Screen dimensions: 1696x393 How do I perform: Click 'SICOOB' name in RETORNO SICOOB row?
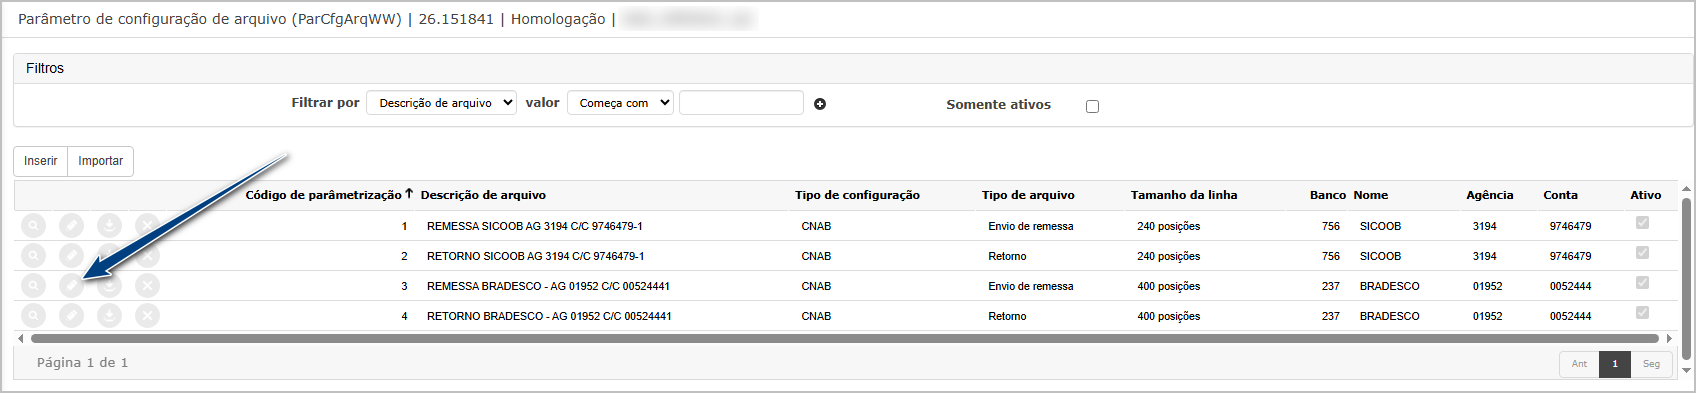tap(1380, 256)
